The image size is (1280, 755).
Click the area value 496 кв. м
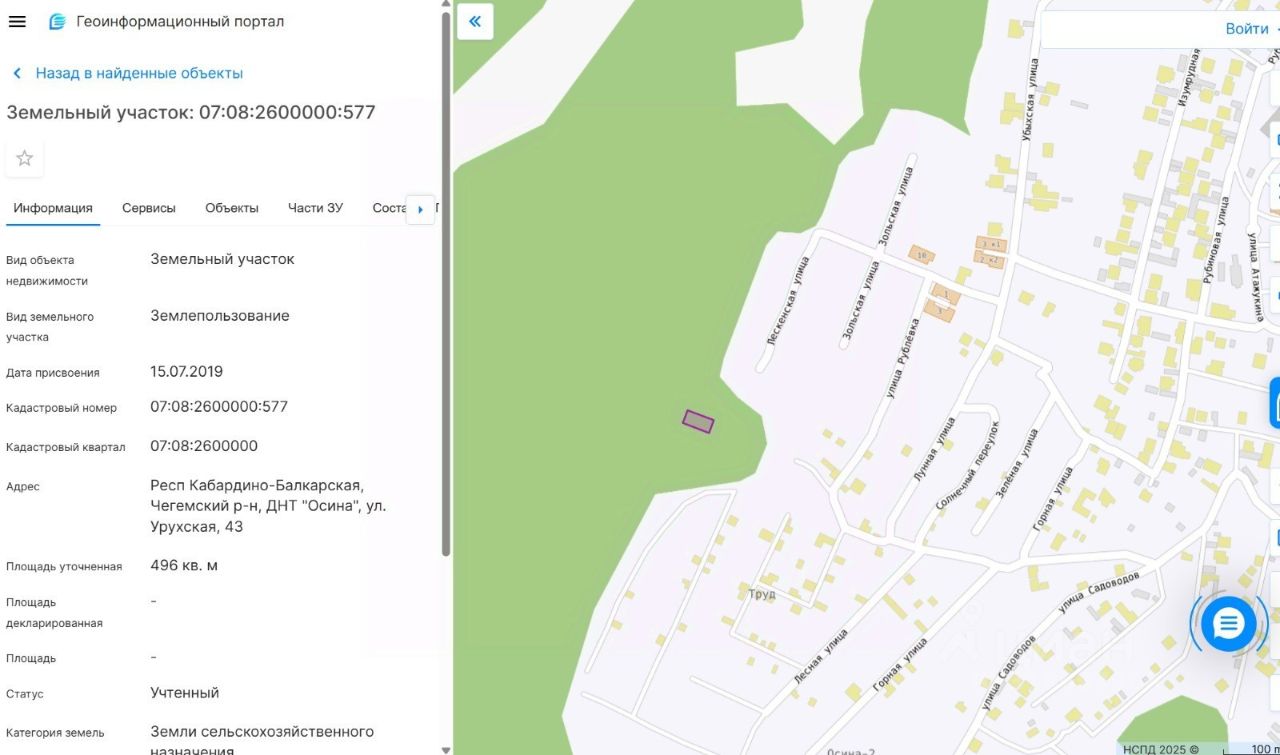pyautogui.click(x=184, y=565)
